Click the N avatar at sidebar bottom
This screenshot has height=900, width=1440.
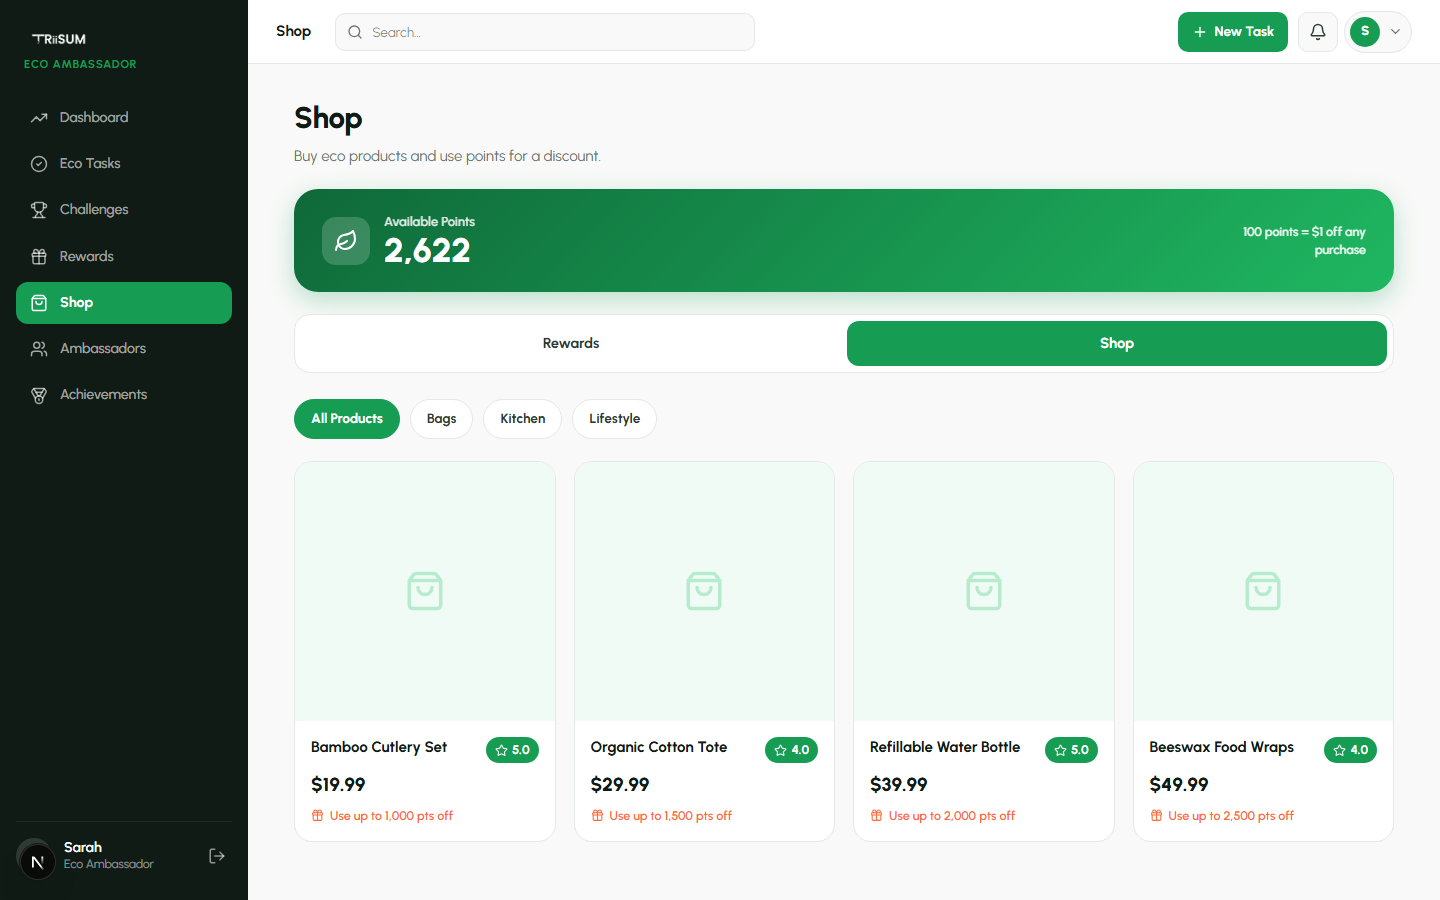[x=37, y=860]
